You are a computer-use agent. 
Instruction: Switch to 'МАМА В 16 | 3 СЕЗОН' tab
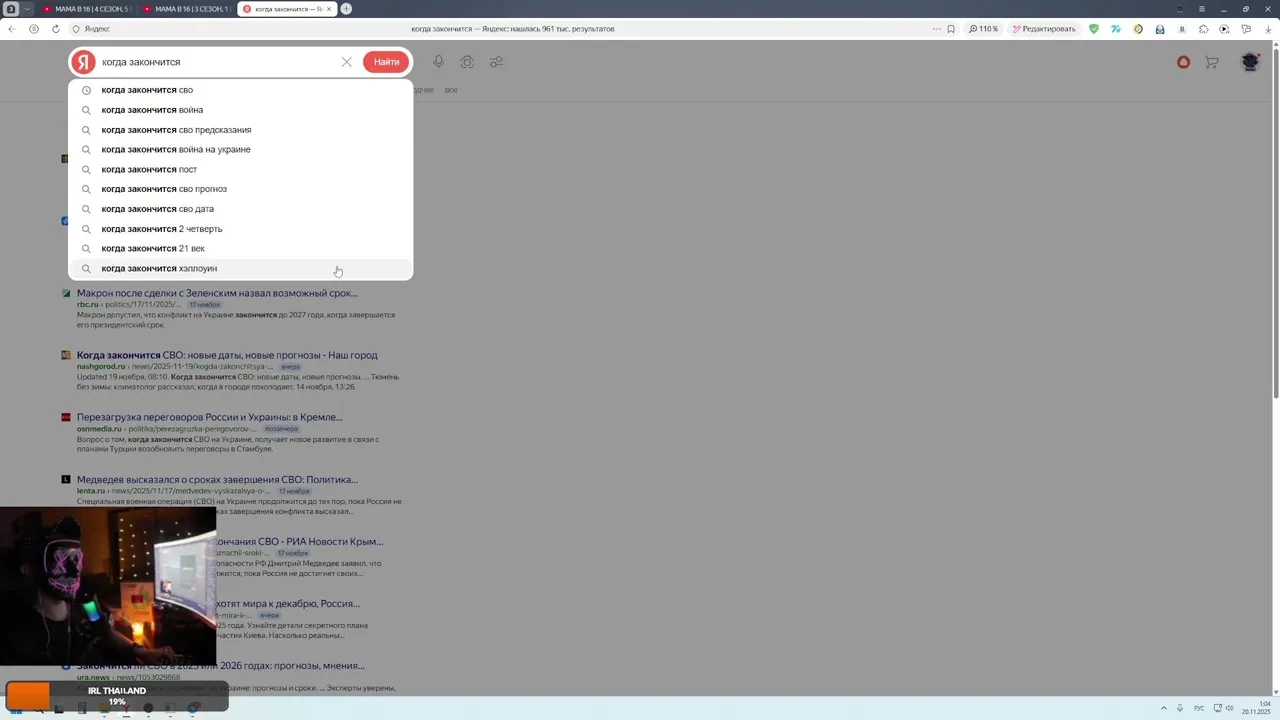coord(187,9)
